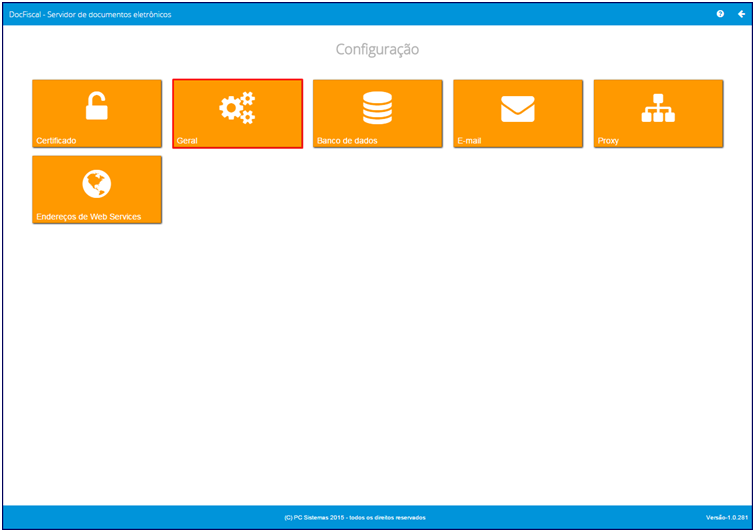Open the Proxy configuration tile
Viewport: 755px width, 532px height.
(x=658, y=114)
